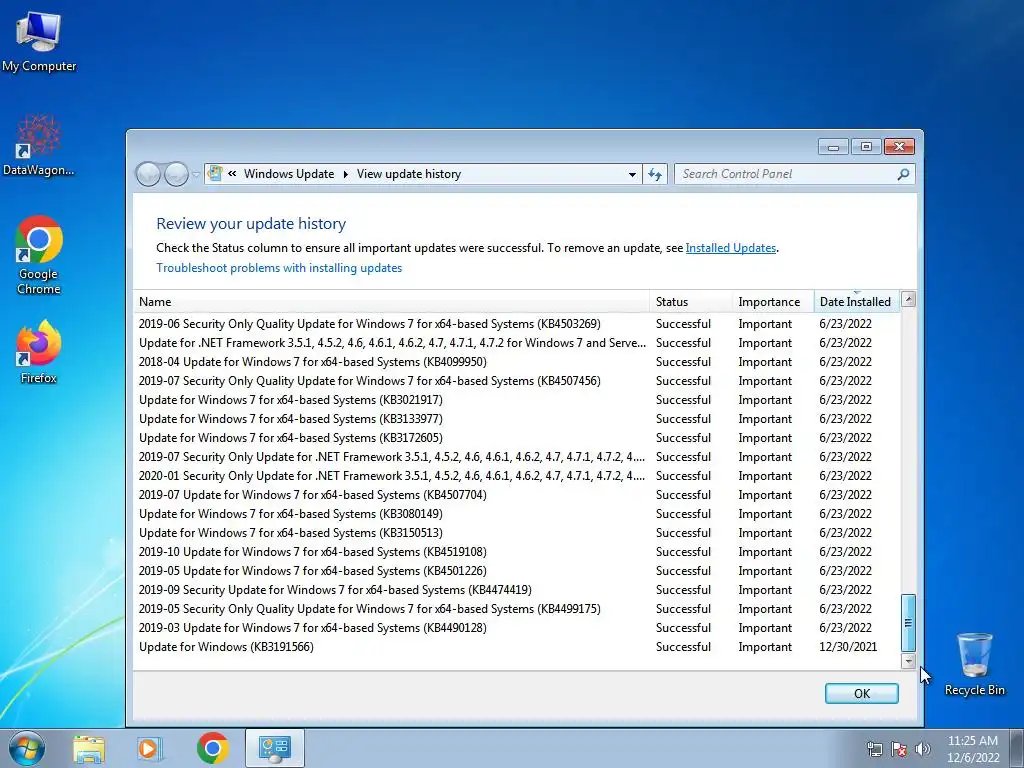Screen dimensions: 1024x768
Task: Select the KB3172605 update row
Action: click(x=516, y=438)
